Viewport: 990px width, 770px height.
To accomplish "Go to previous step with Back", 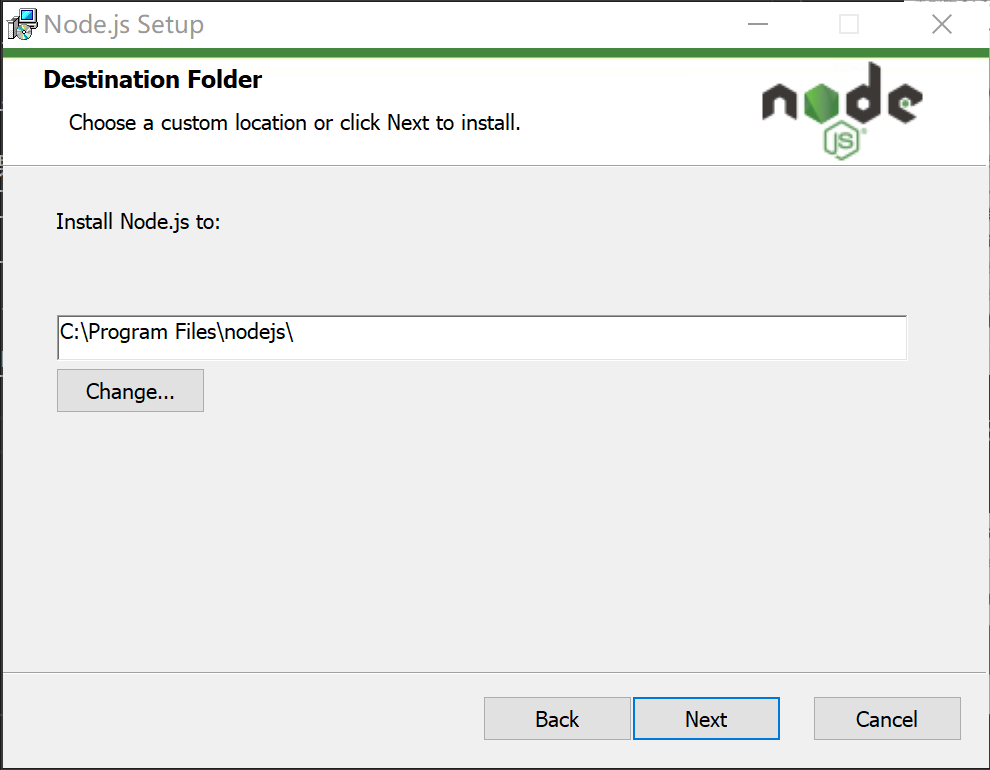I will 557,718.
